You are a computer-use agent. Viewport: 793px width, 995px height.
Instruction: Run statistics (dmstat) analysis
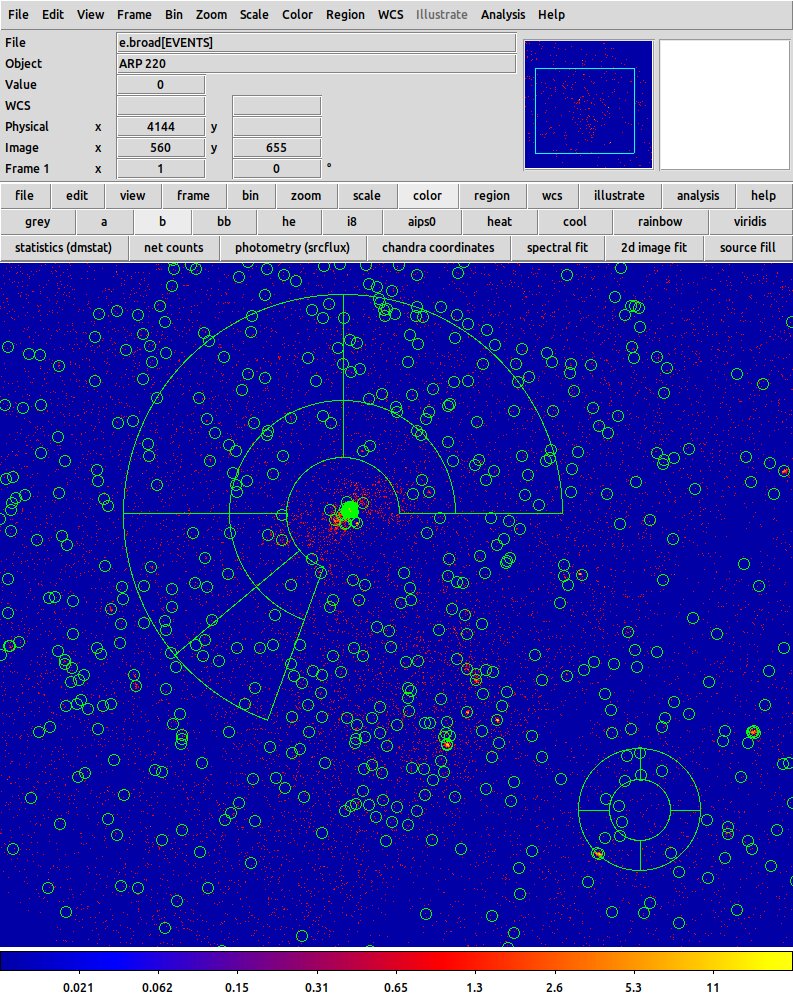pos(63,247)
